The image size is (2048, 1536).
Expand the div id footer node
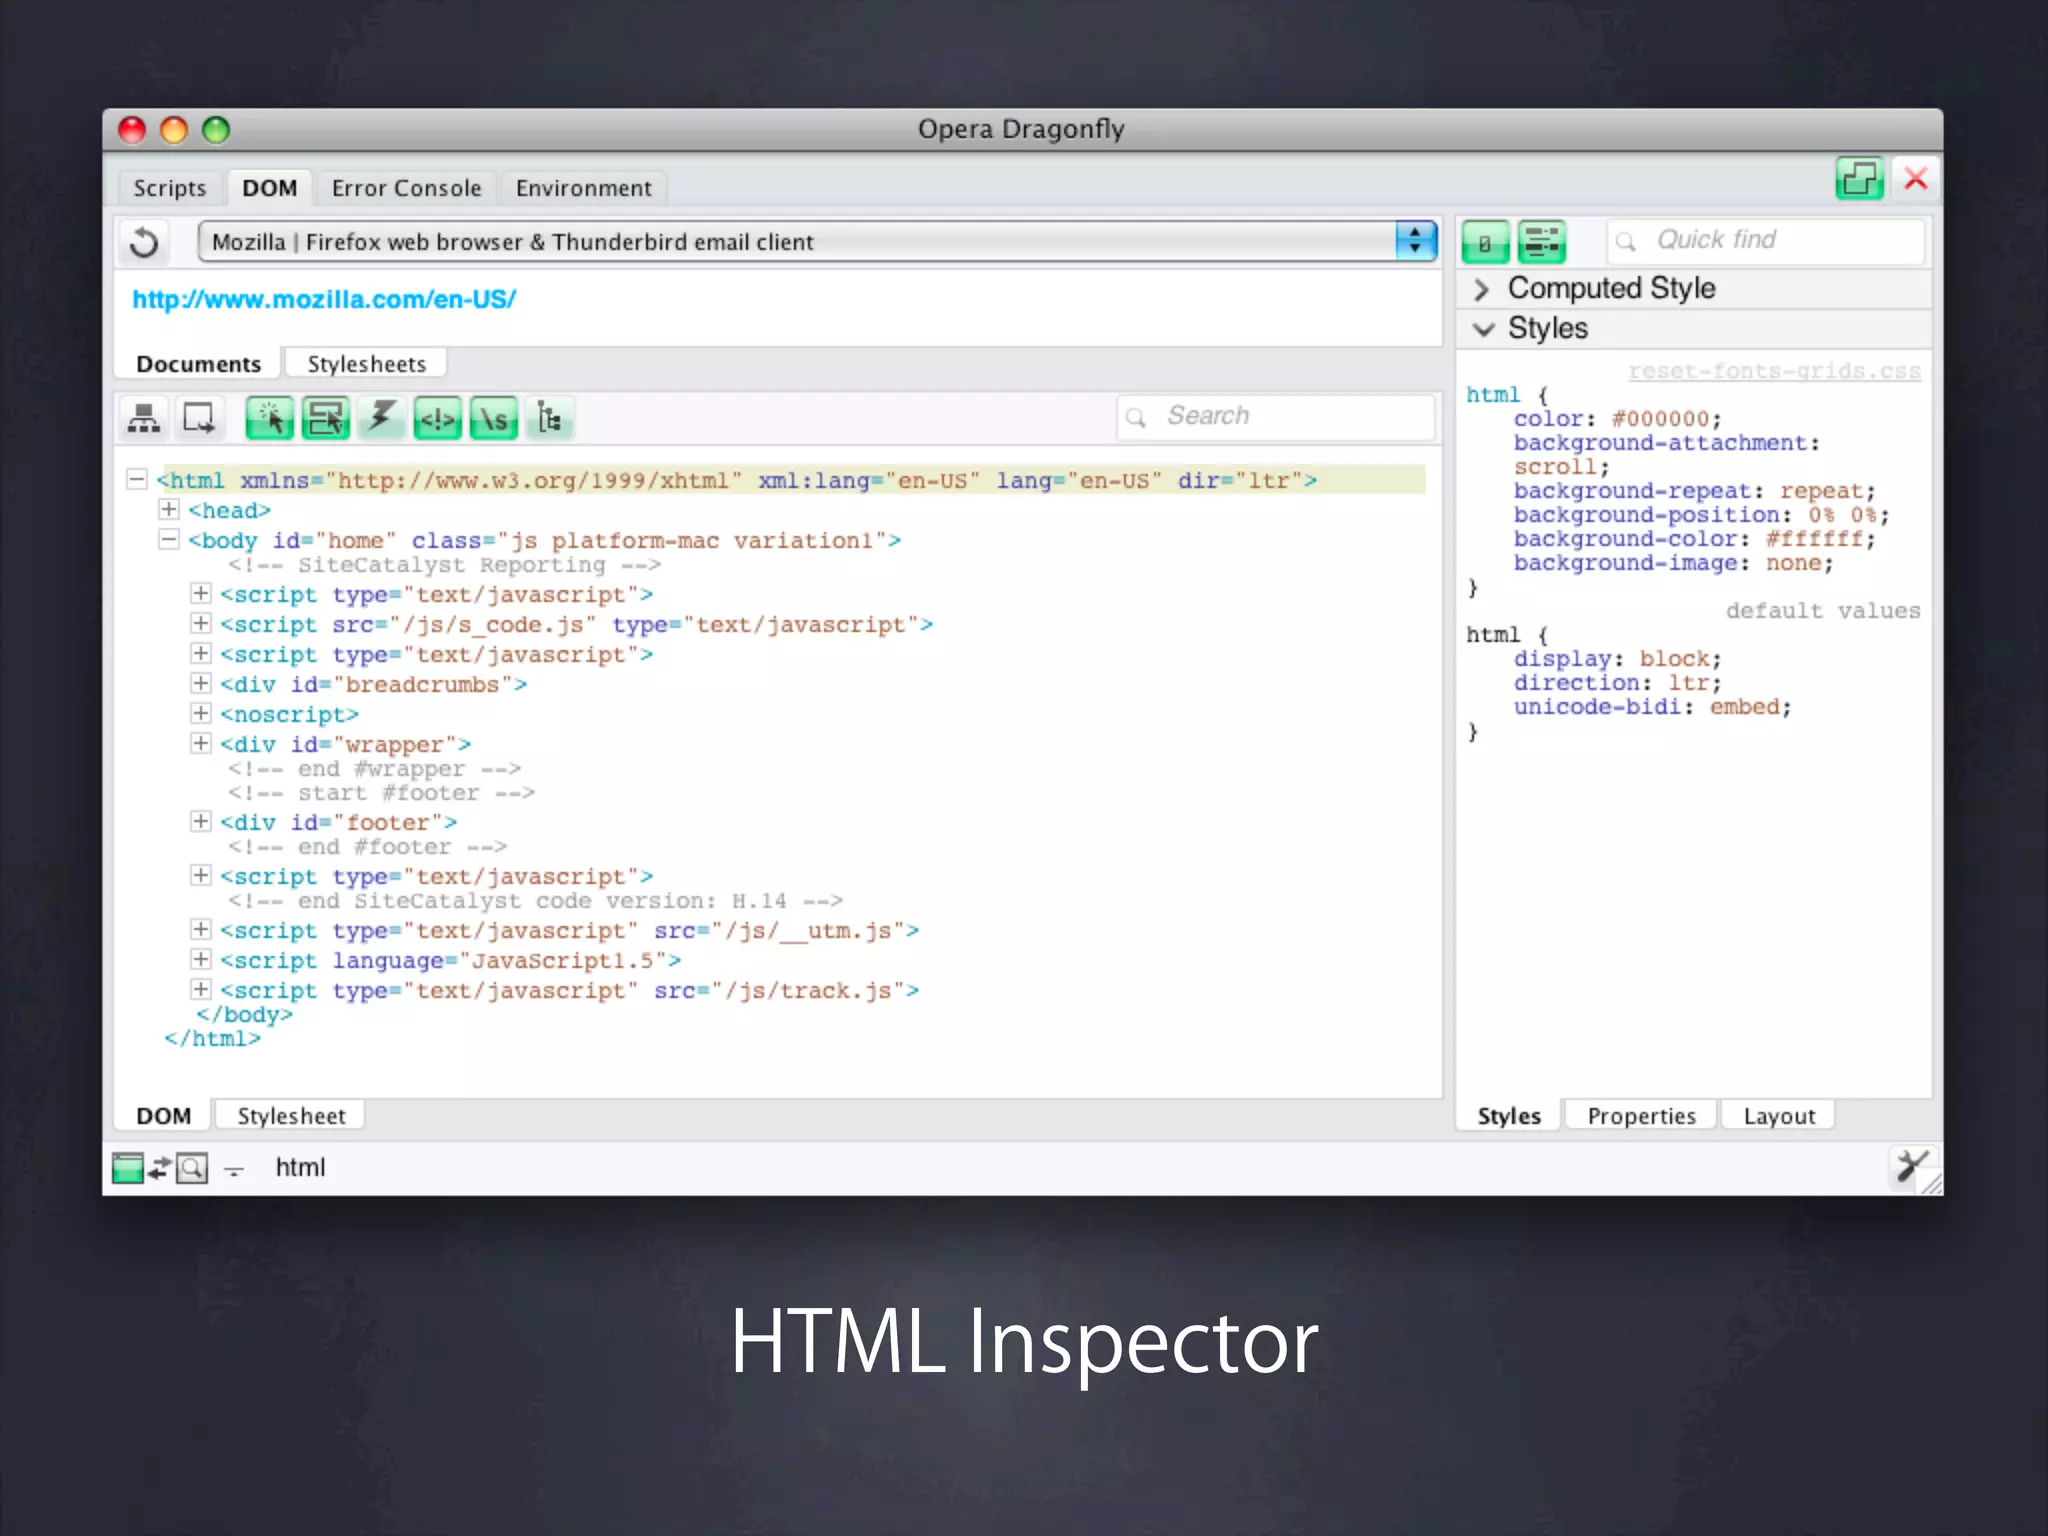click(201, 821)
